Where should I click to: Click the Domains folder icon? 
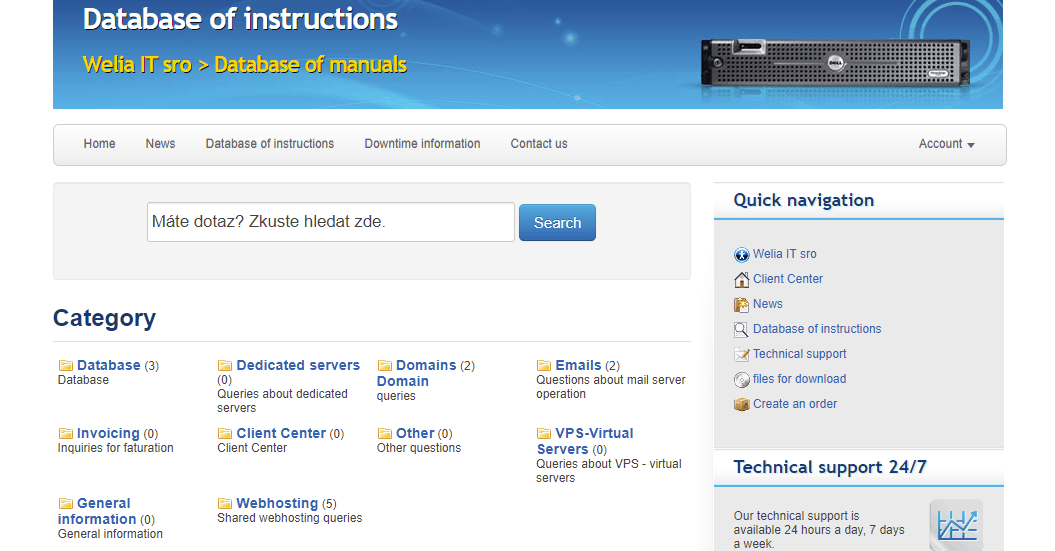click(384, 365)
